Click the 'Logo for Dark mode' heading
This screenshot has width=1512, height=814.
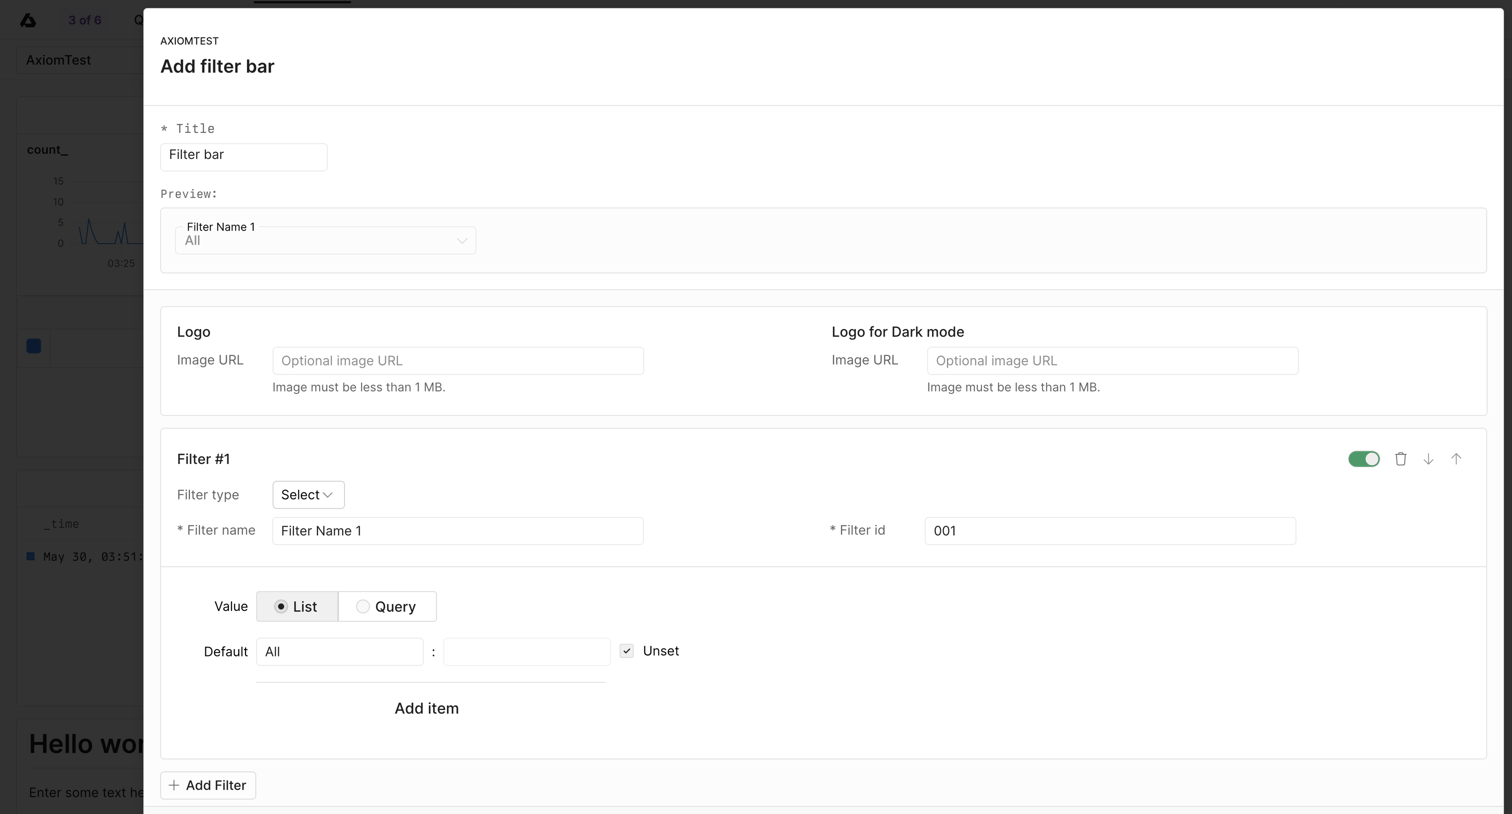tap(898, 332)
